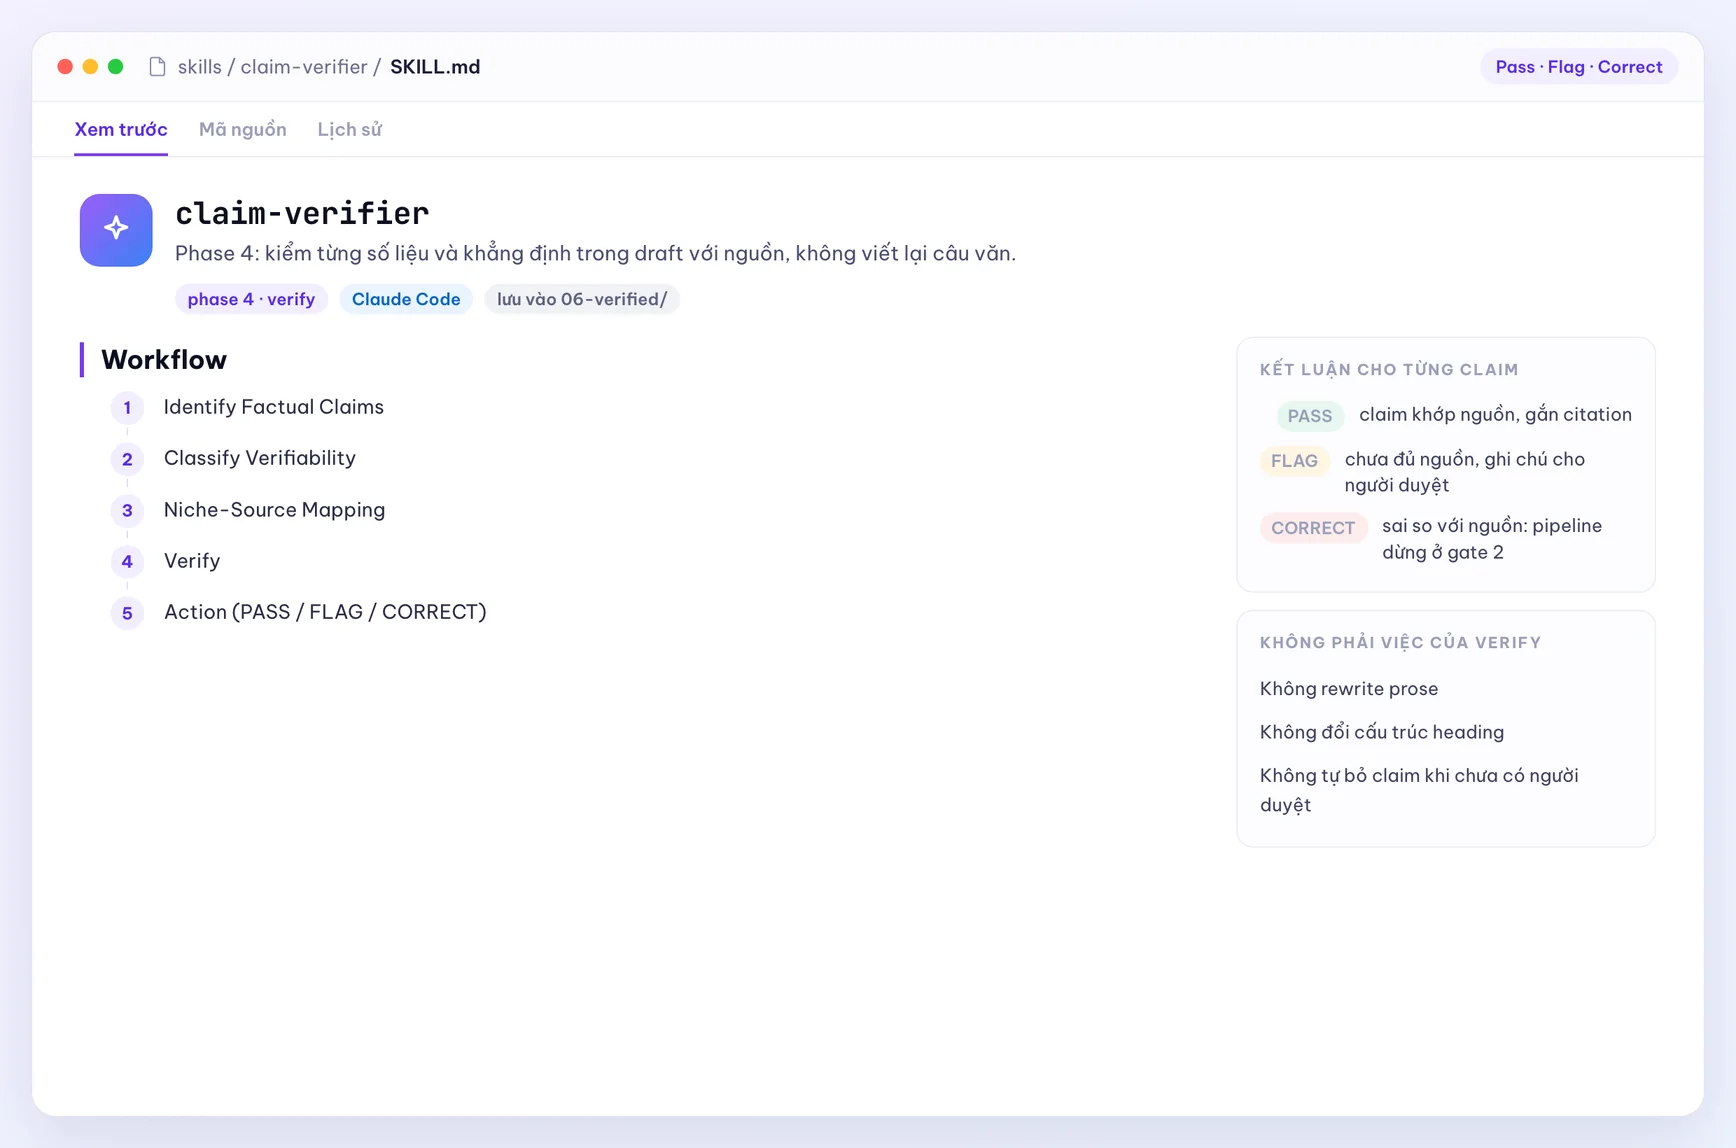Click the Pass · Flag · Correct badge
1736x1148 pixels.
tap(1579, 67)
